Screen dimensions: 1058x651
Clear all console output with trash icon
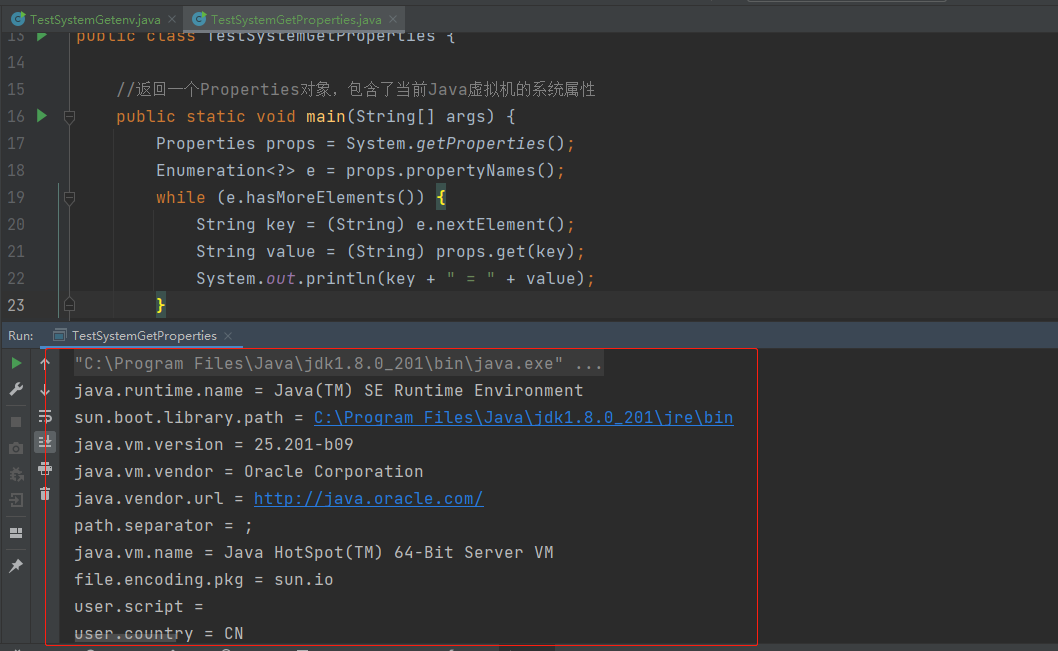pos(45,494)
